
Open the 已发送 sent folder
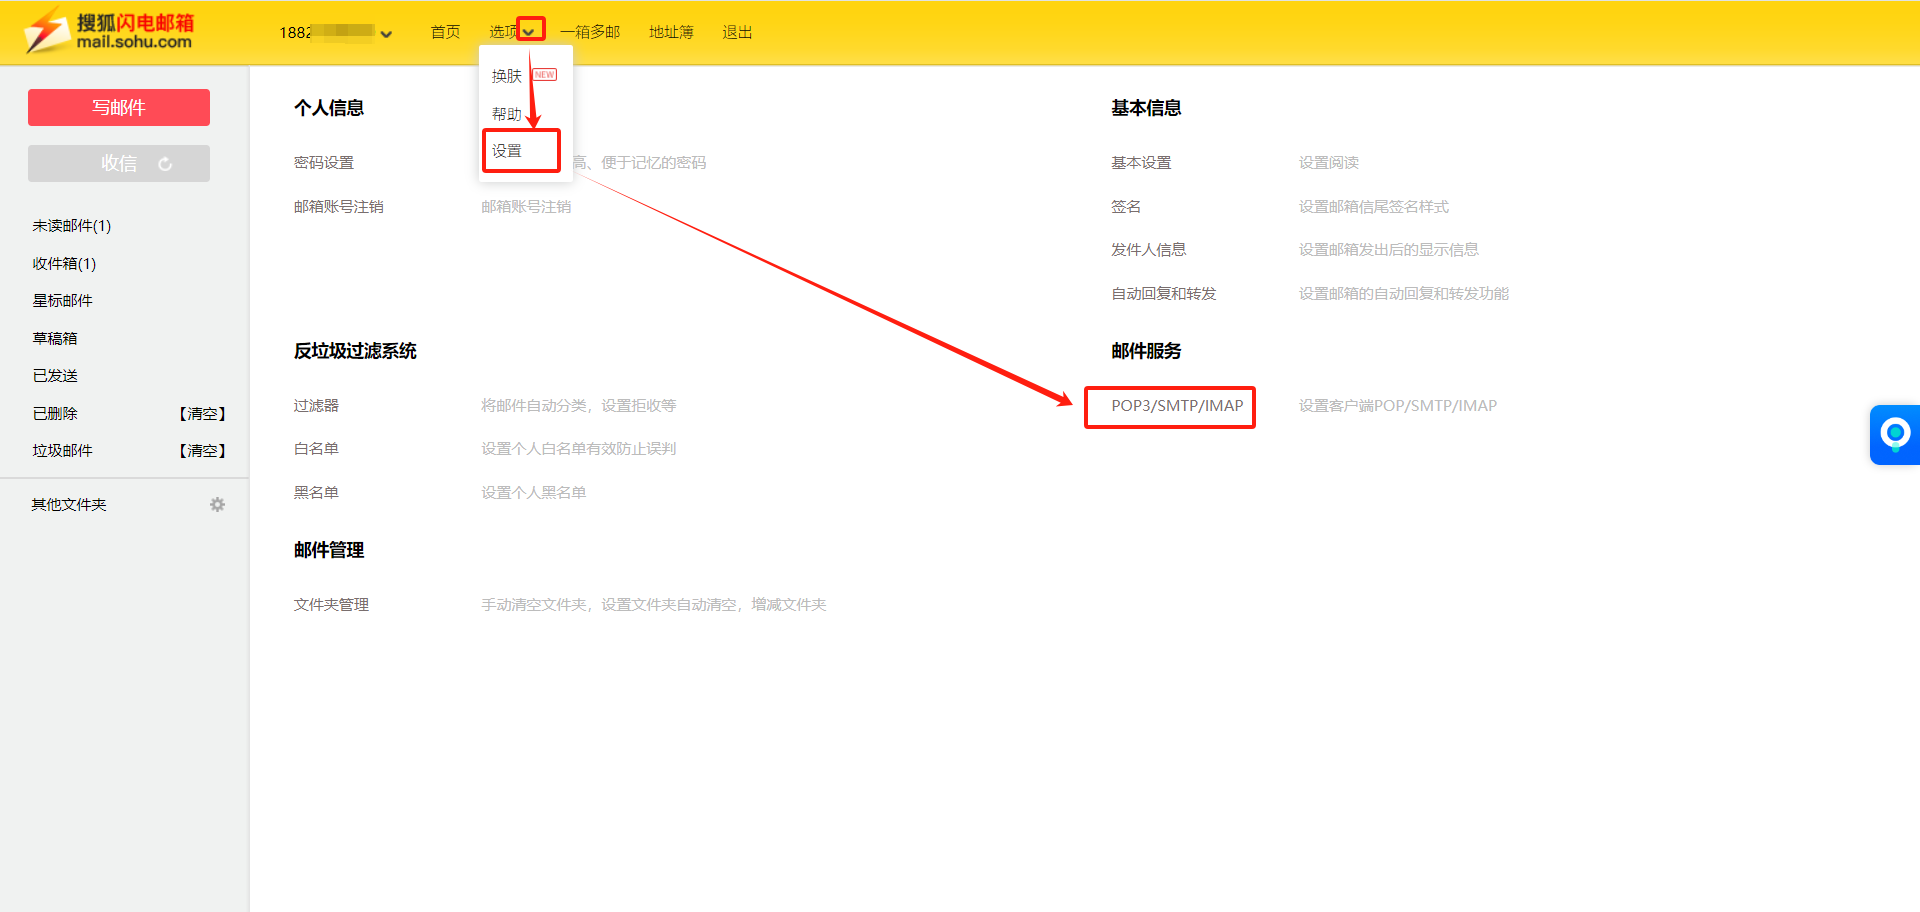[x=55, y=376]
